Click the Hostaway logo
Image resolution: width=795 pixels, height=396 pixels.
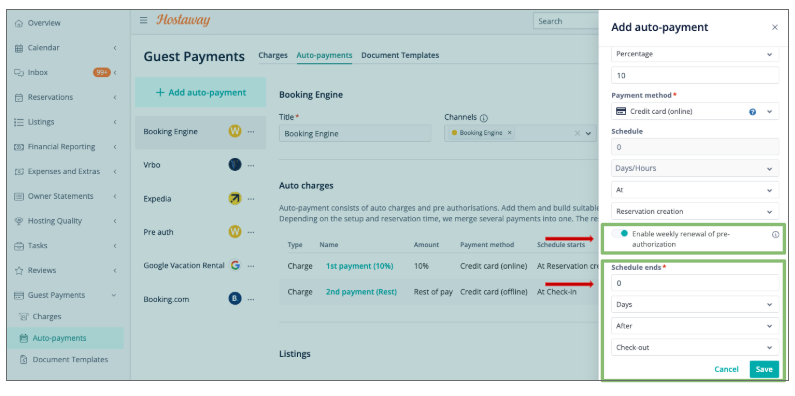(183, 20)
